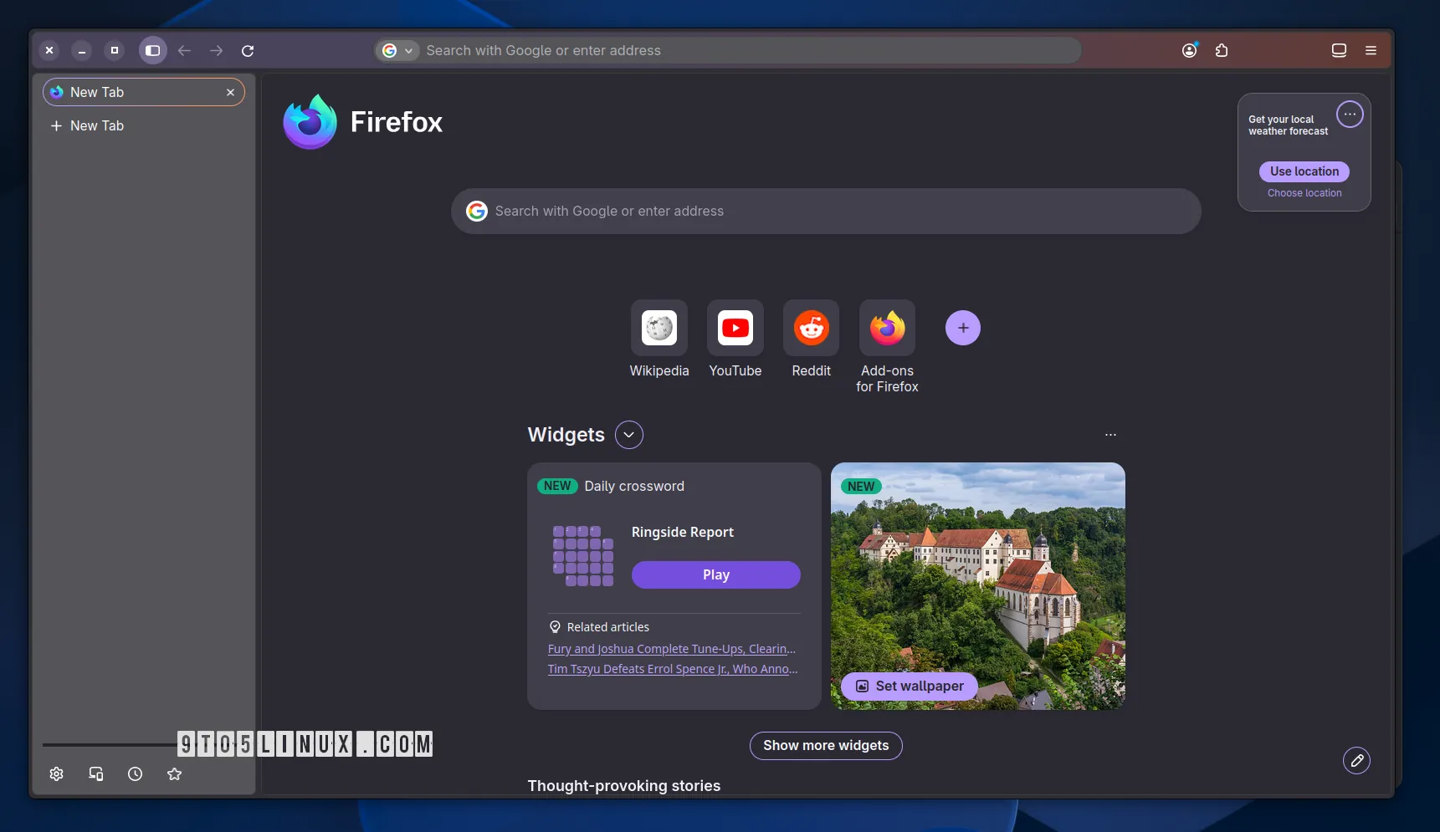Image resolution: width=1440 pixels, height=832 pixels.
Task: Open sidebar settings gear icon
Action: point(56,774)
